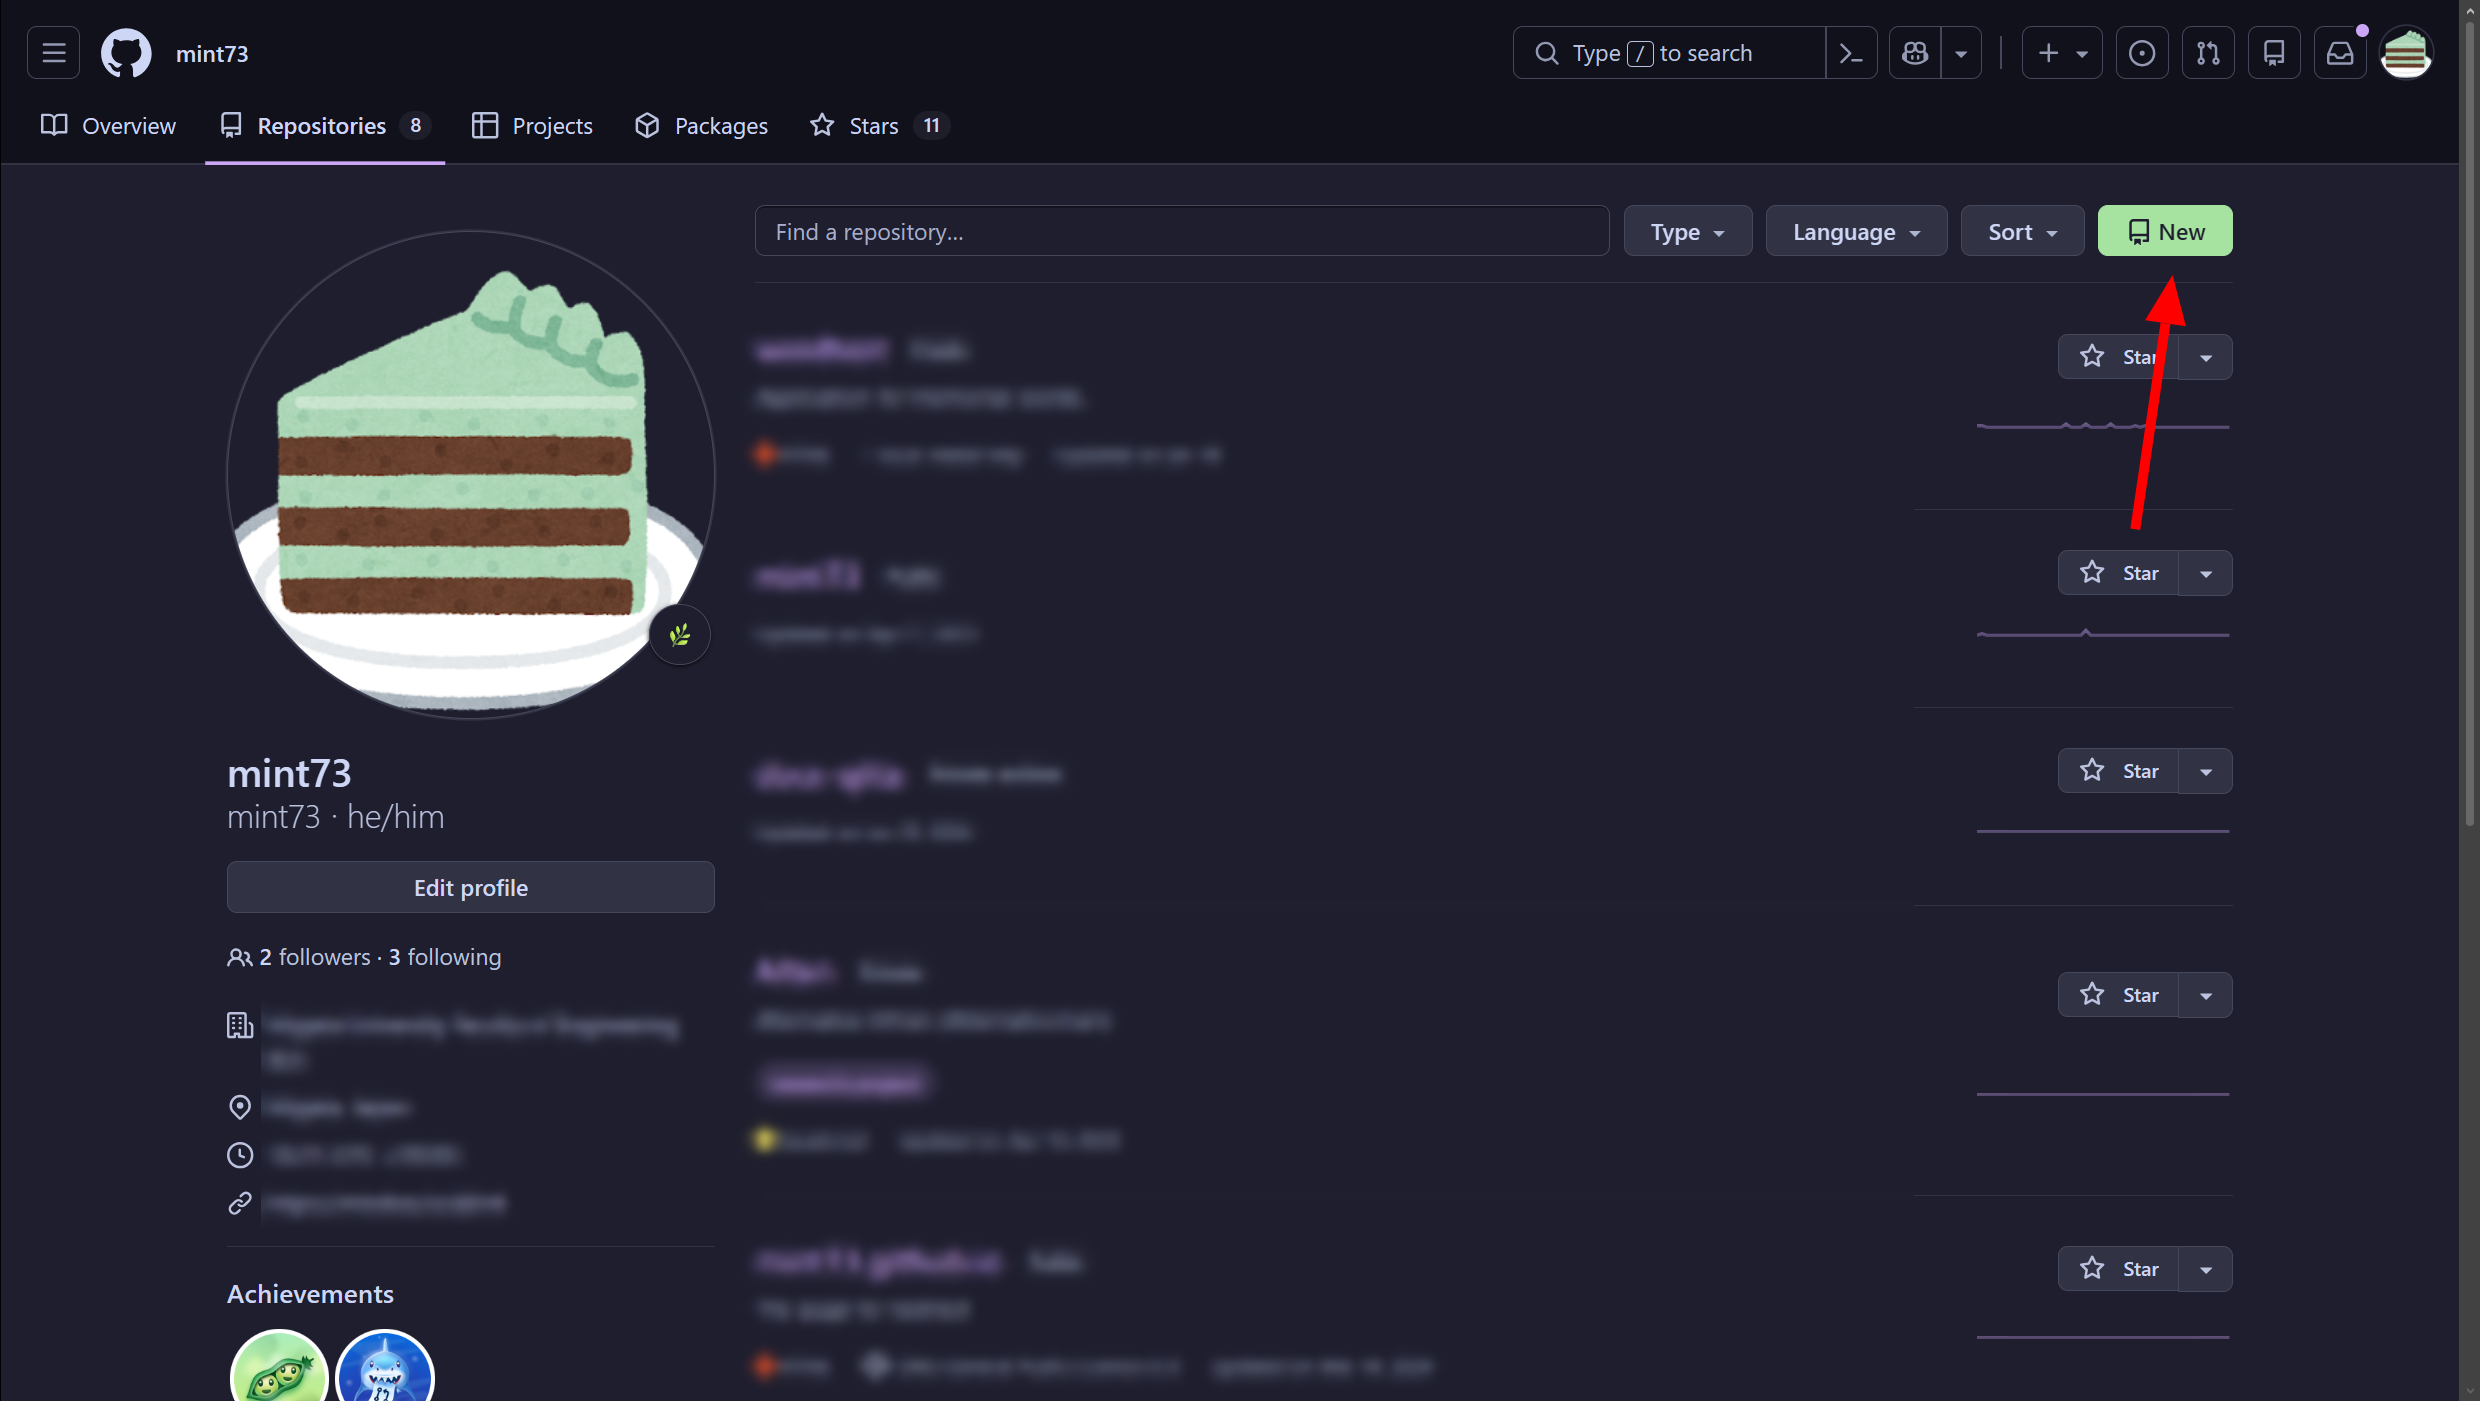This screenshot has width=2480, height=1401.
Task: Select the Repositories tab
Action: [325, 126]
